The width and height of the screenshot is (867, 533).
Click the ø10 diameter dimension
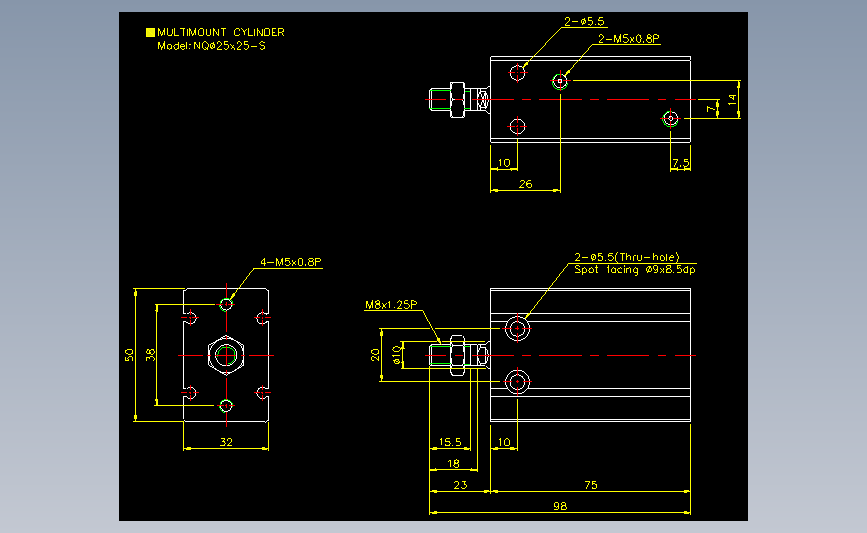point(396,355)
